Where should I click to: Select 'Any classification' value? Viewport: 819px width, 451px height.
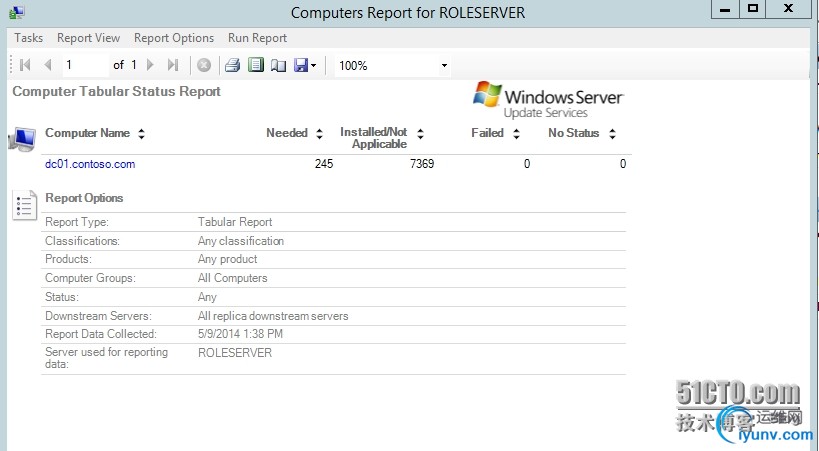[x=241, y=241]
